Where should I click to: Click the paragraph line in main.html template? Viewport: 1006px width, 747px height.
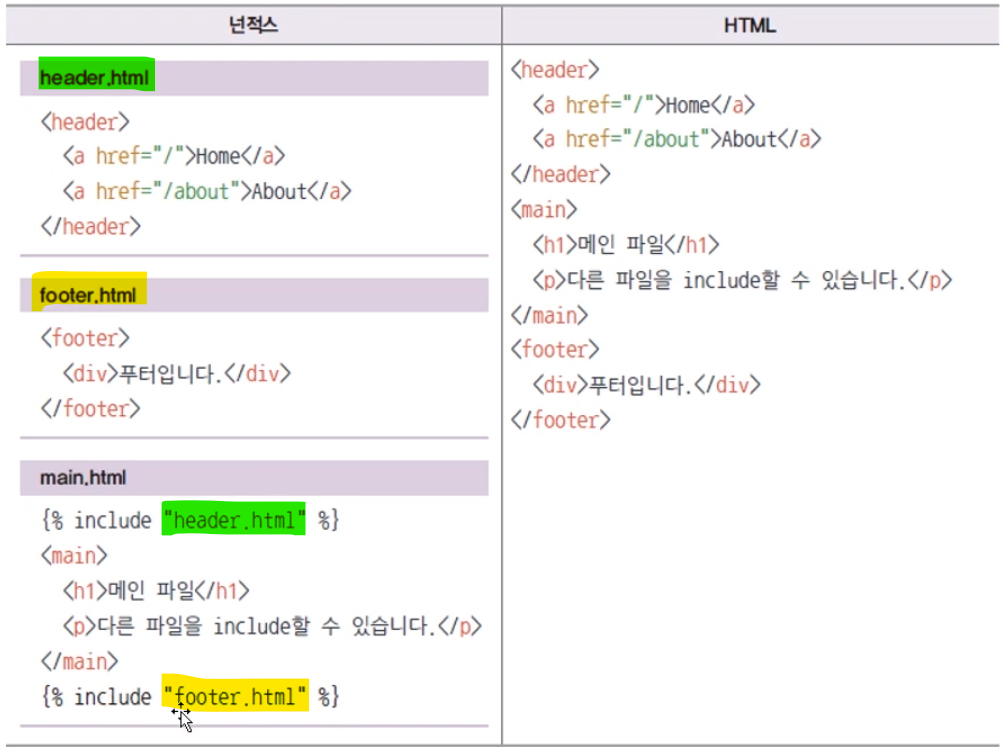pos(272,626)
